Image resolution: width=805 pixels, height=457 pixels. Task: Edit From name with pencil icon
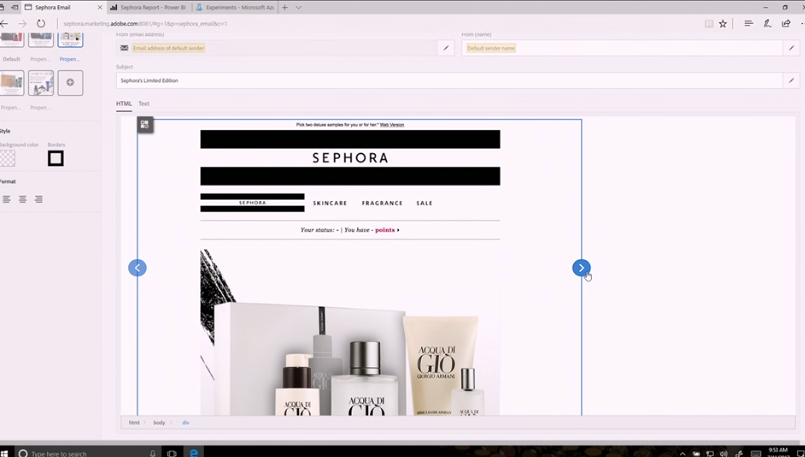pos(791,48)
